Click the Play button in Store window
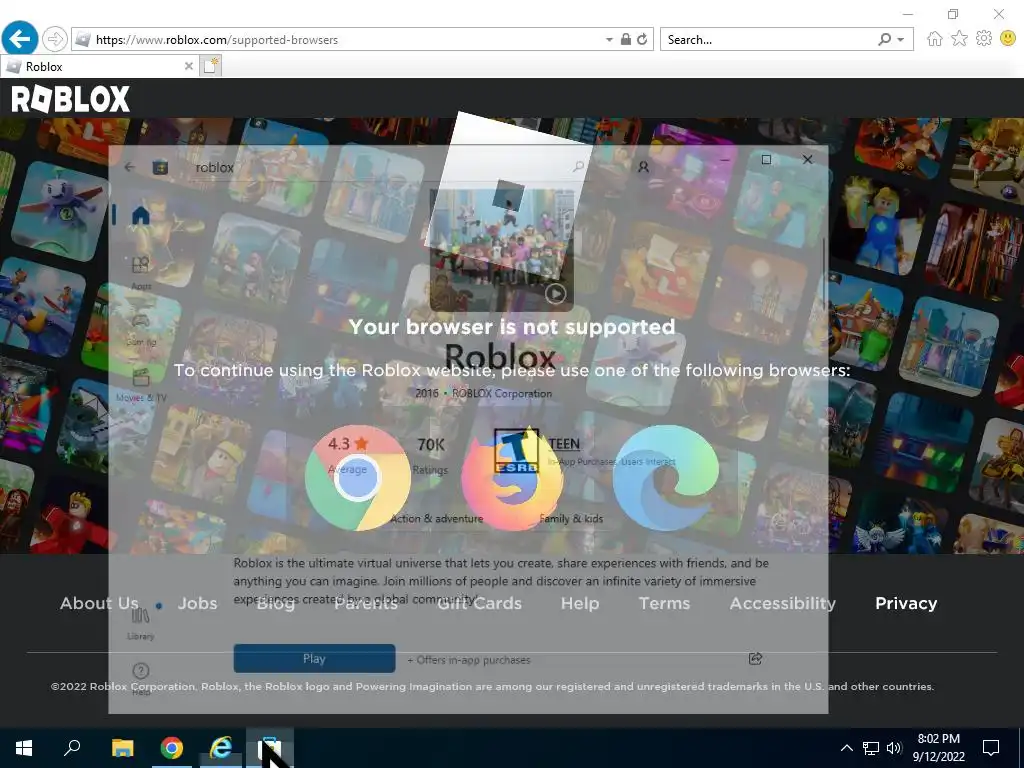Screen dimensions: 1024x768 (x=314, y=659)
